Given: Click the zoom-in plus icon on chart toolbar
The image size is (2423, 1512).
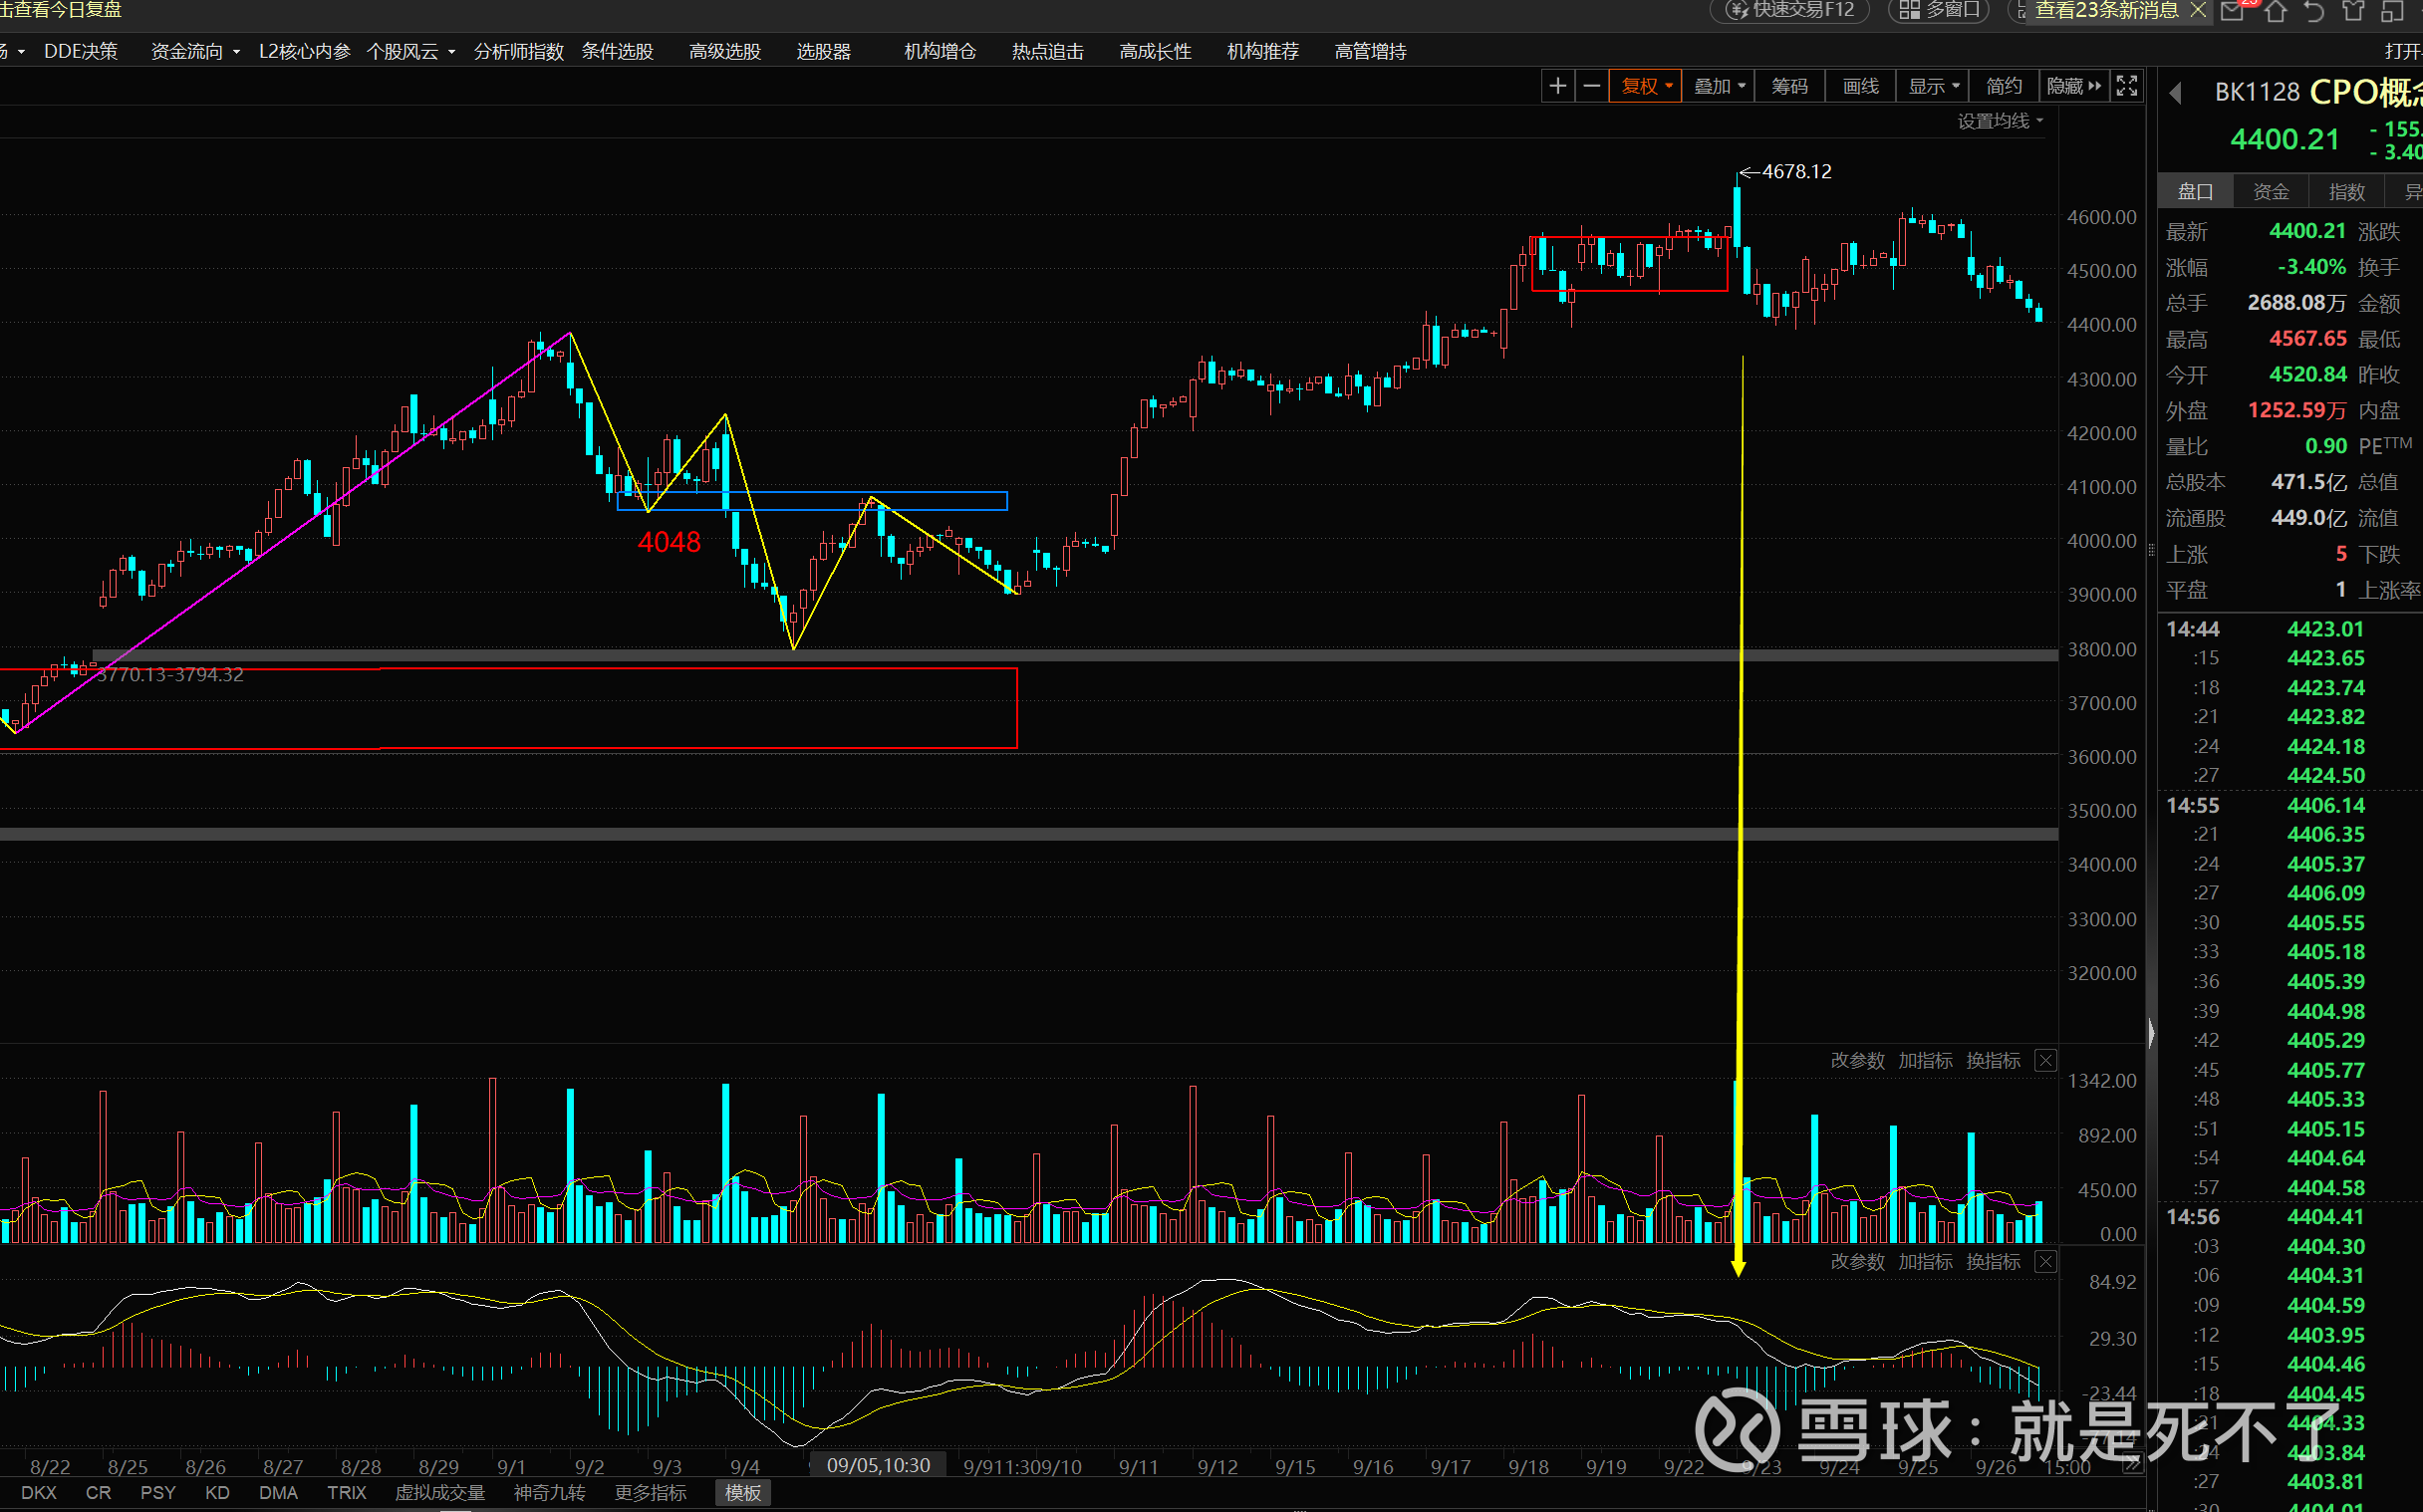Looking at the screenshot, I should [1557, 87].
